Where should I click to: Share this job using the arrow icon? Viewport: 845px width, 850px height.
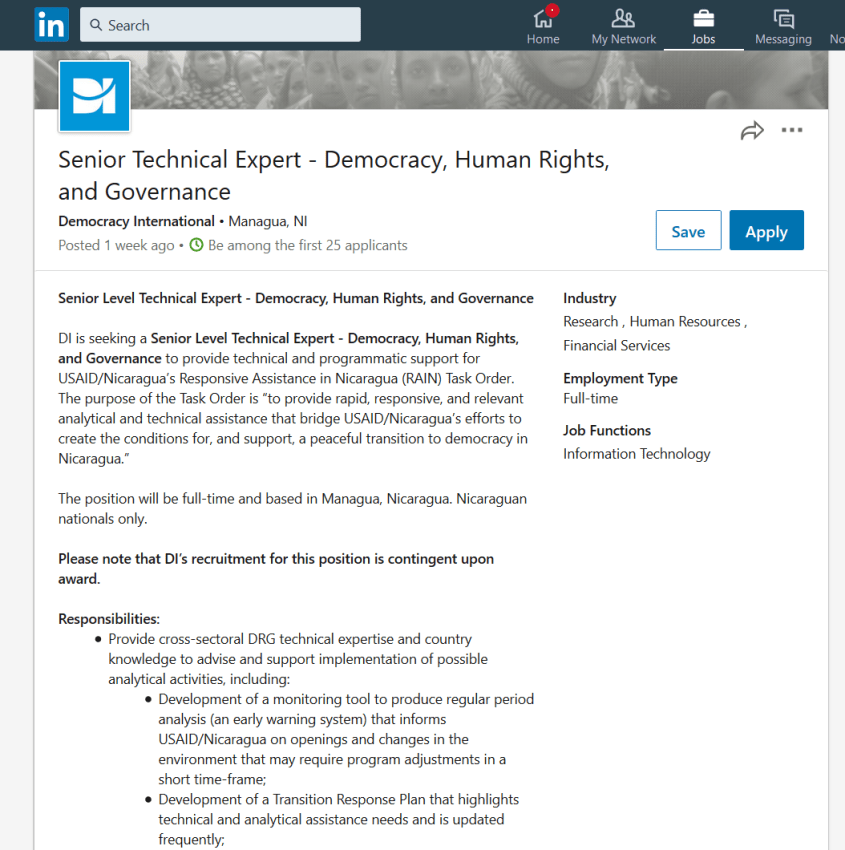click(x=752, y=131)
